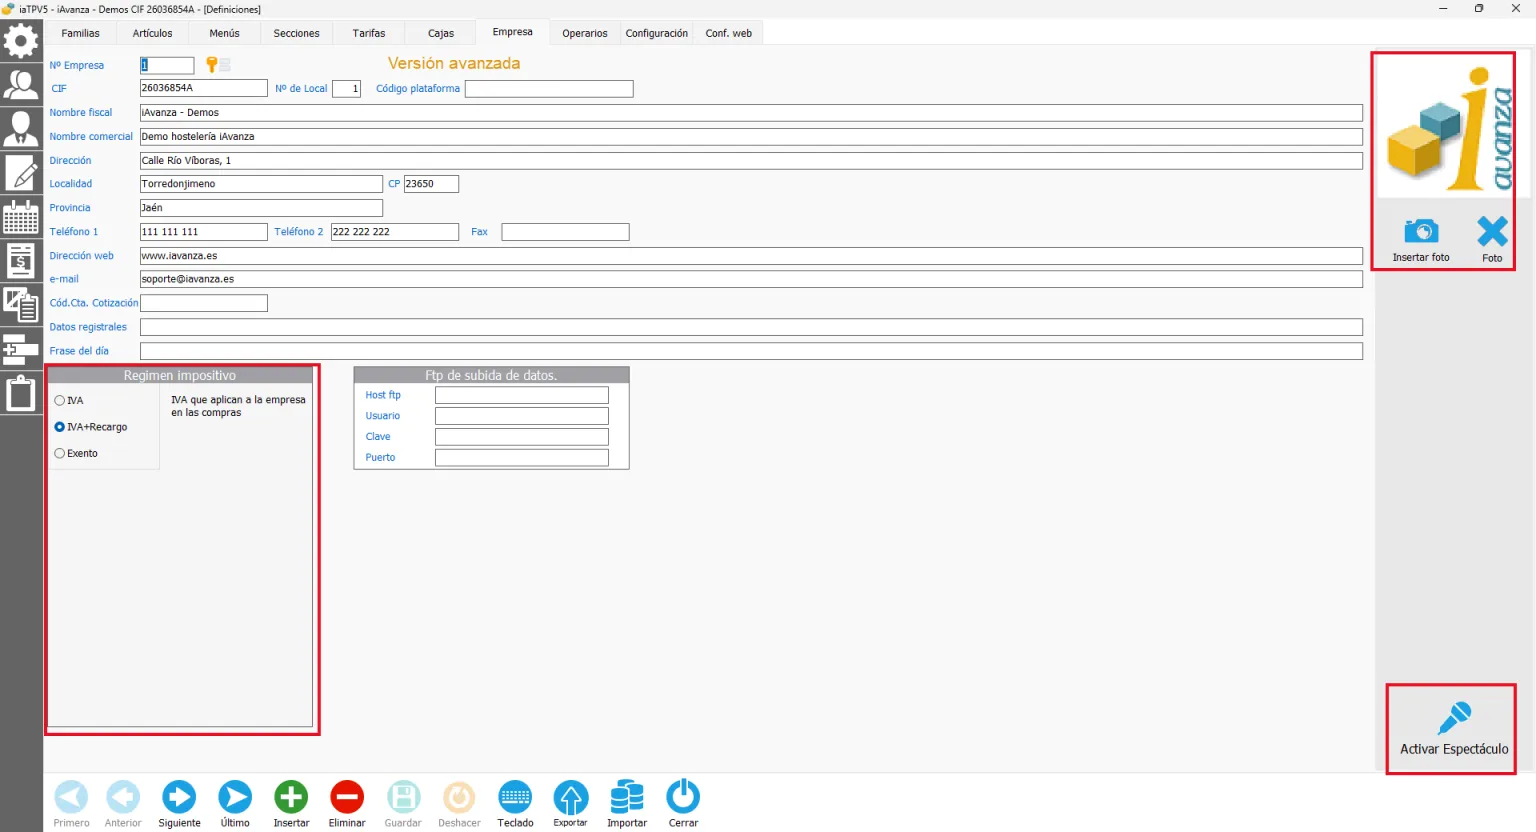The image size is (1536, 832).
Task: Select the IVA+Recargo radio option
Action: (x=60, y=427)
